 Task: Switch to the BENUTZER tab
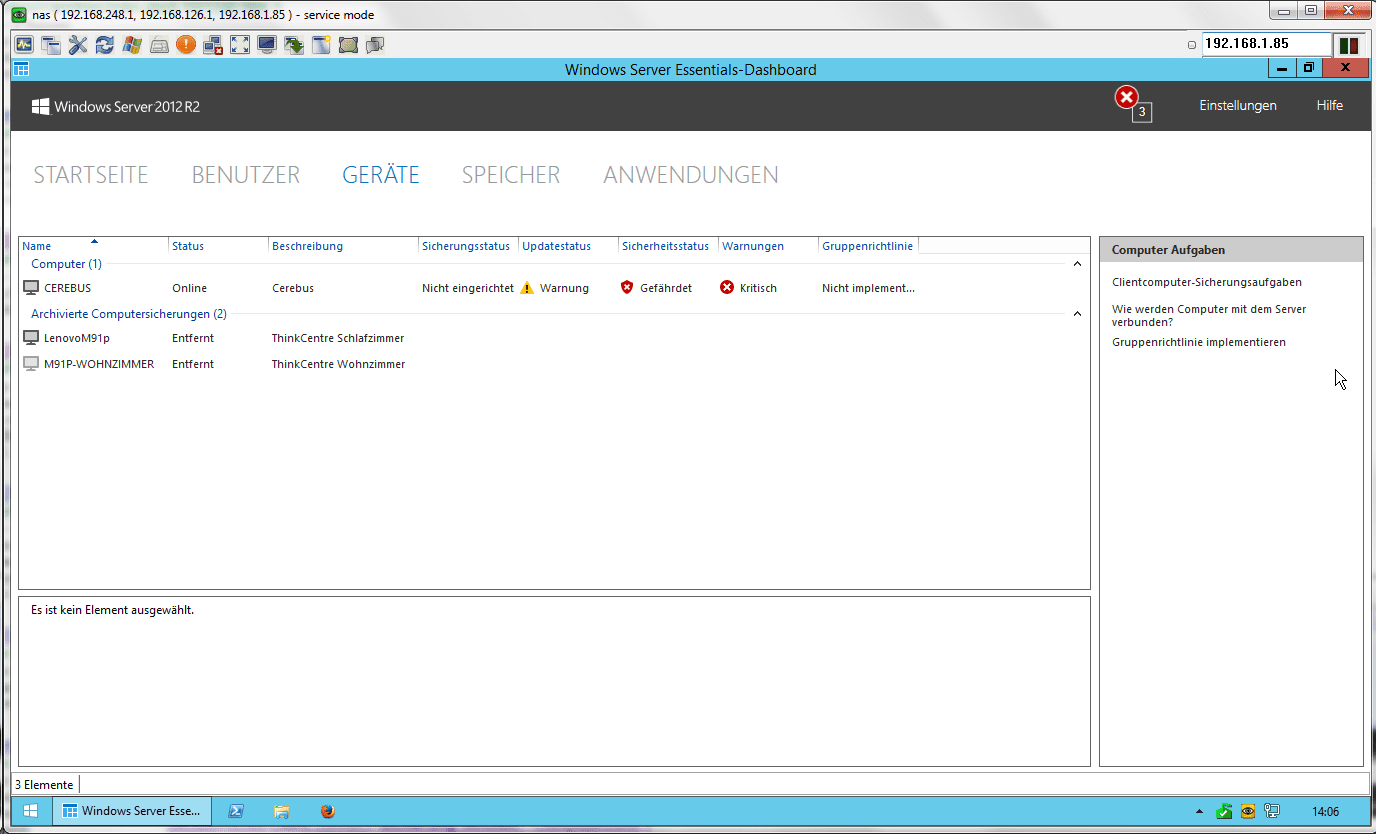coord(246,175)
